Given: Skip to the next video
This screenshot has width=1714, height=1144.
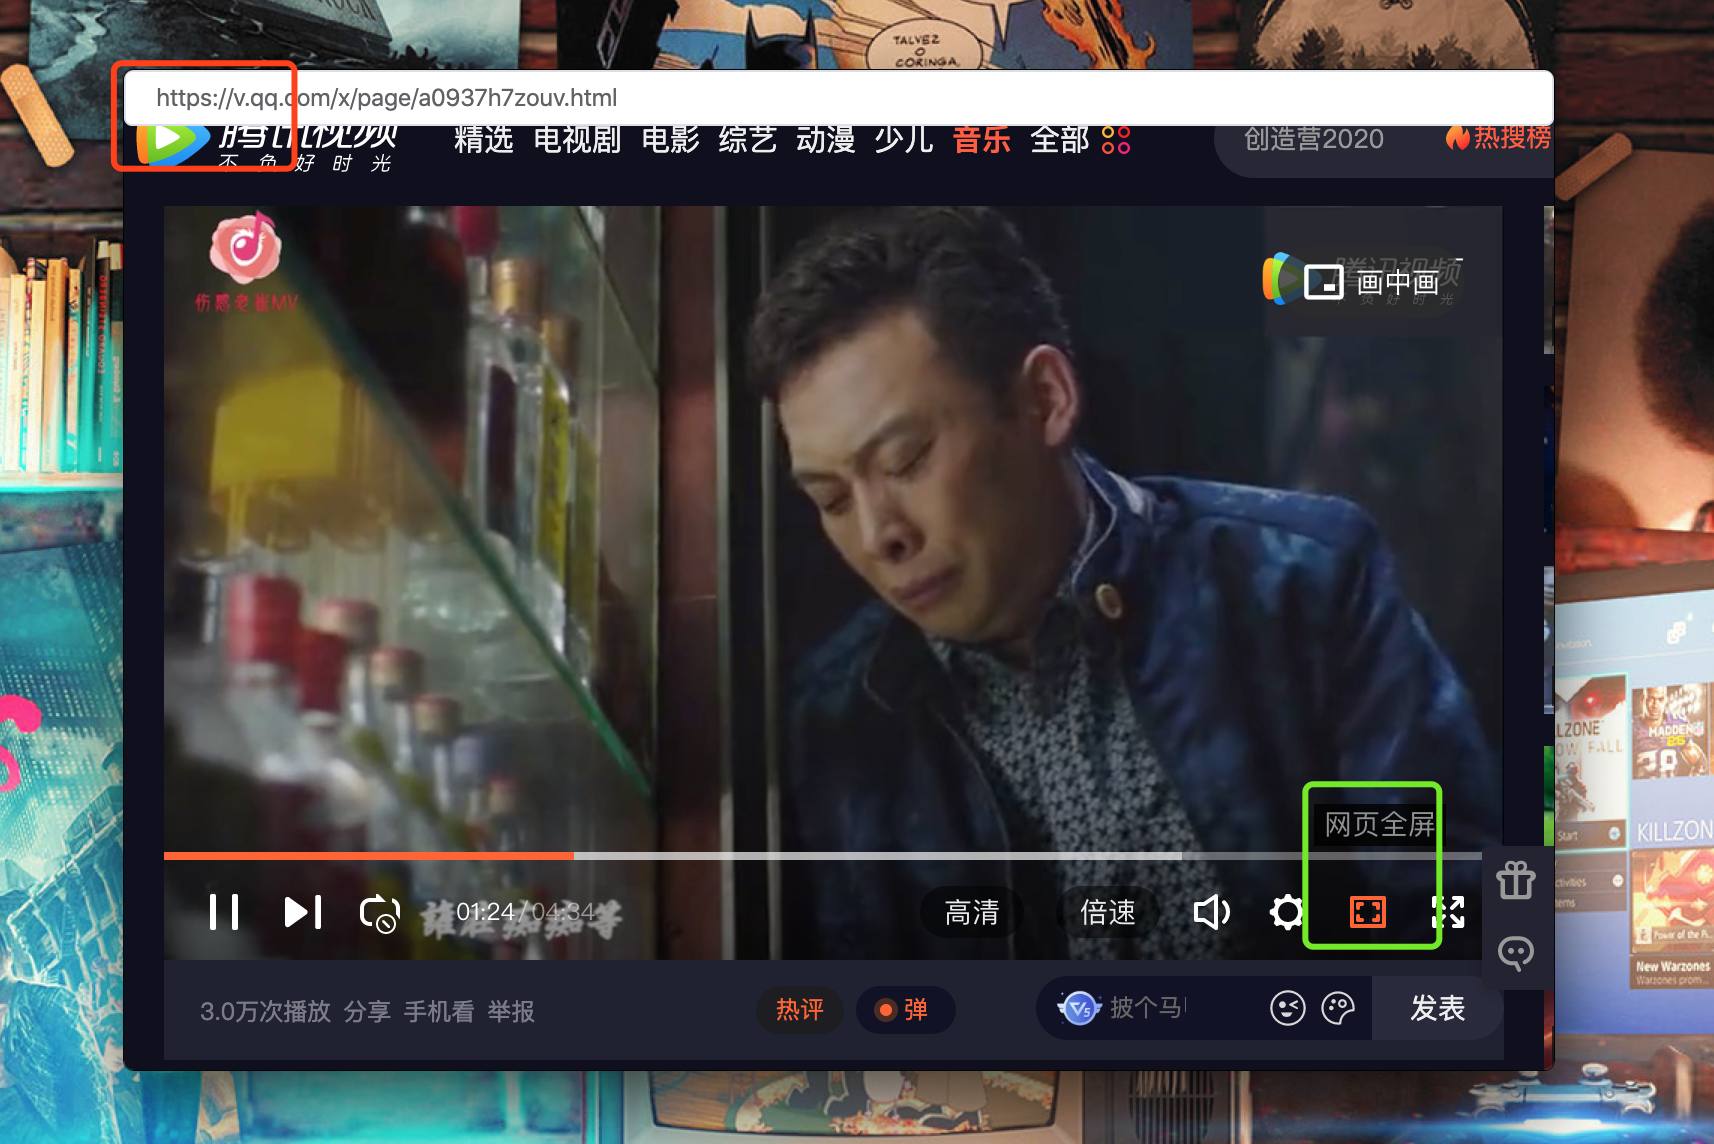Looking at the screenshot, I should point(303,912).
